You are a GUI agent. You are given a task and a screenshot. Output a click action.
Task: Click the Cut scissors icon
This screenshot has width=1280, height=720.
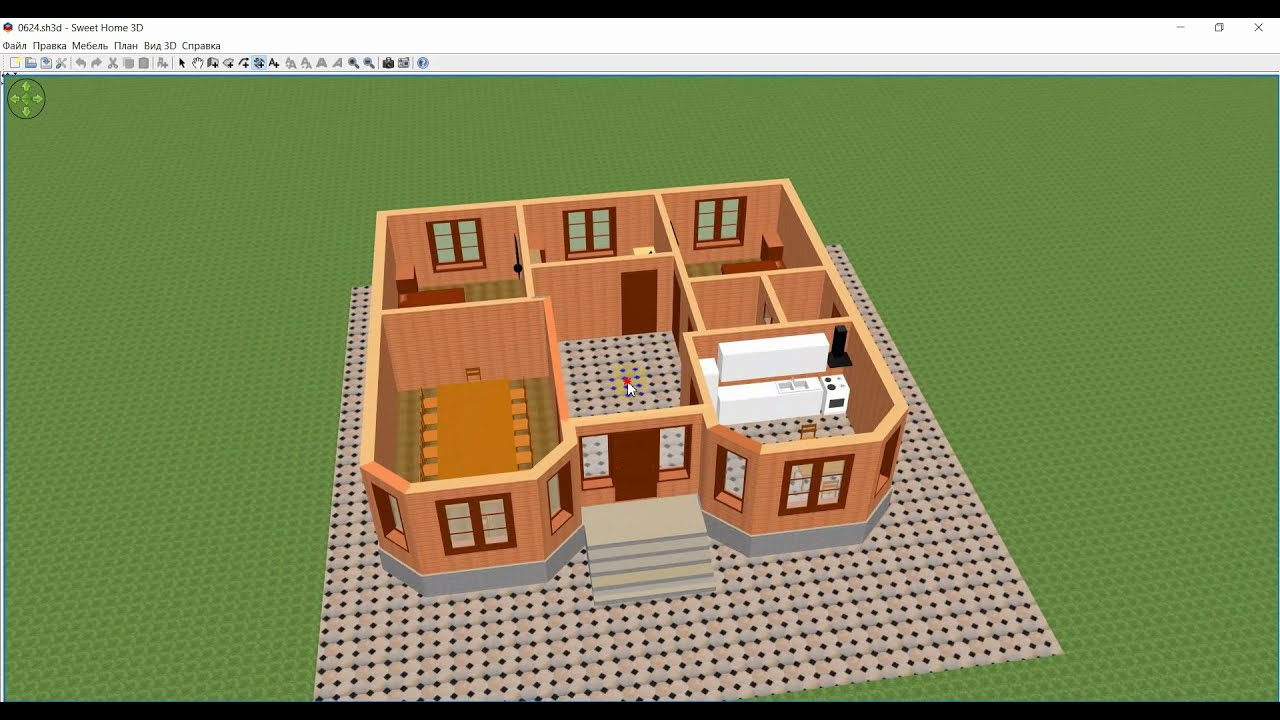point(112,63)
